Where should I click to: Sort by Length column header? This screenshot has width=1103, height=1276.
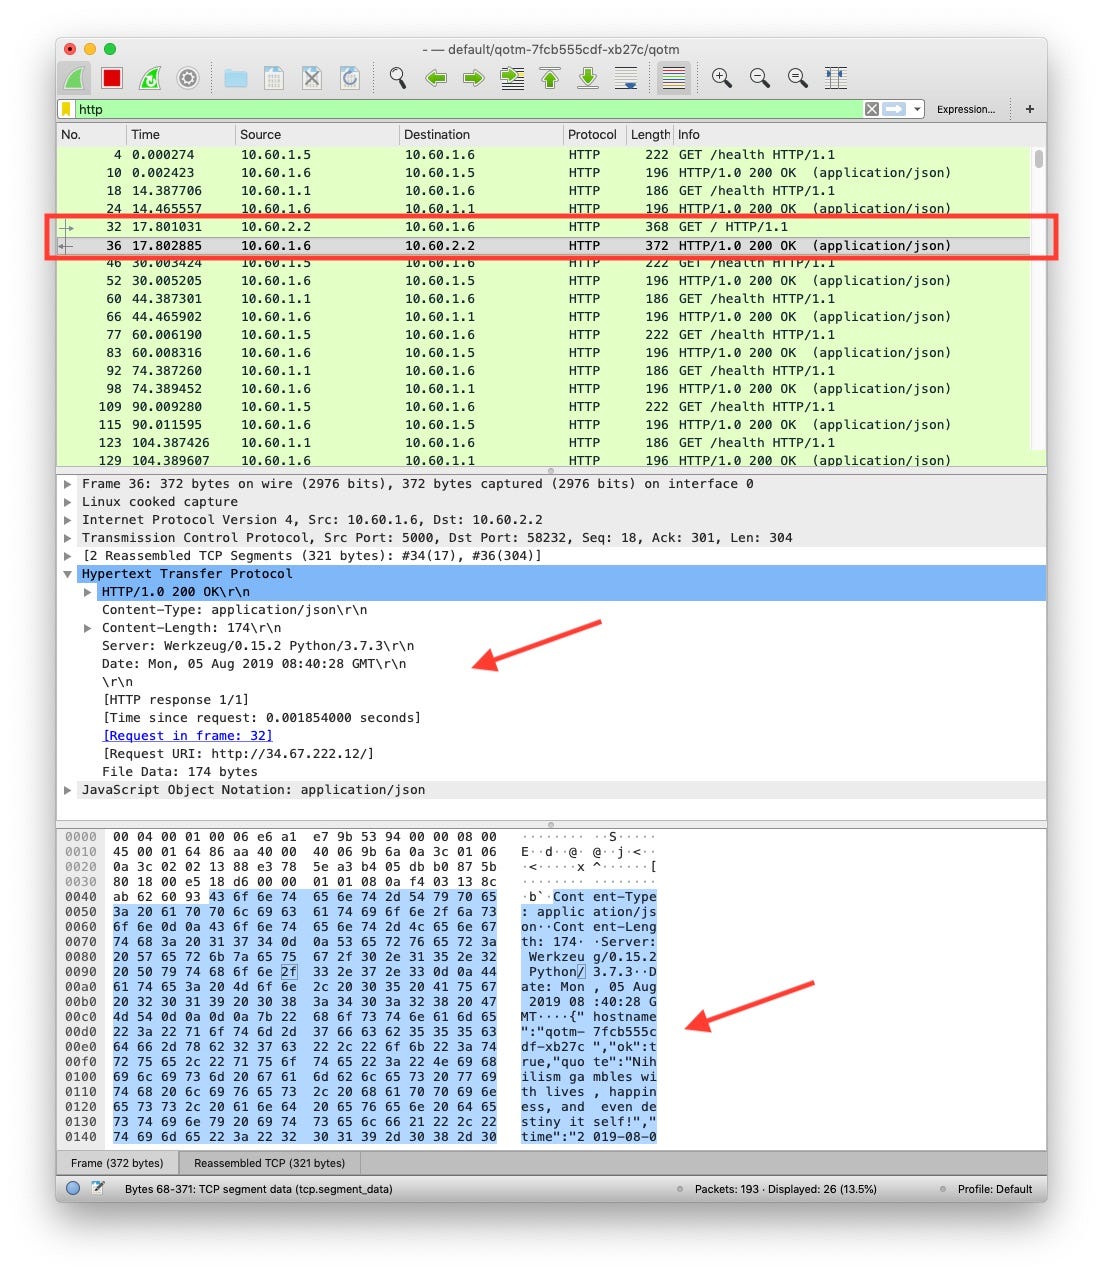pyautogui.click(x=650, y=135)
